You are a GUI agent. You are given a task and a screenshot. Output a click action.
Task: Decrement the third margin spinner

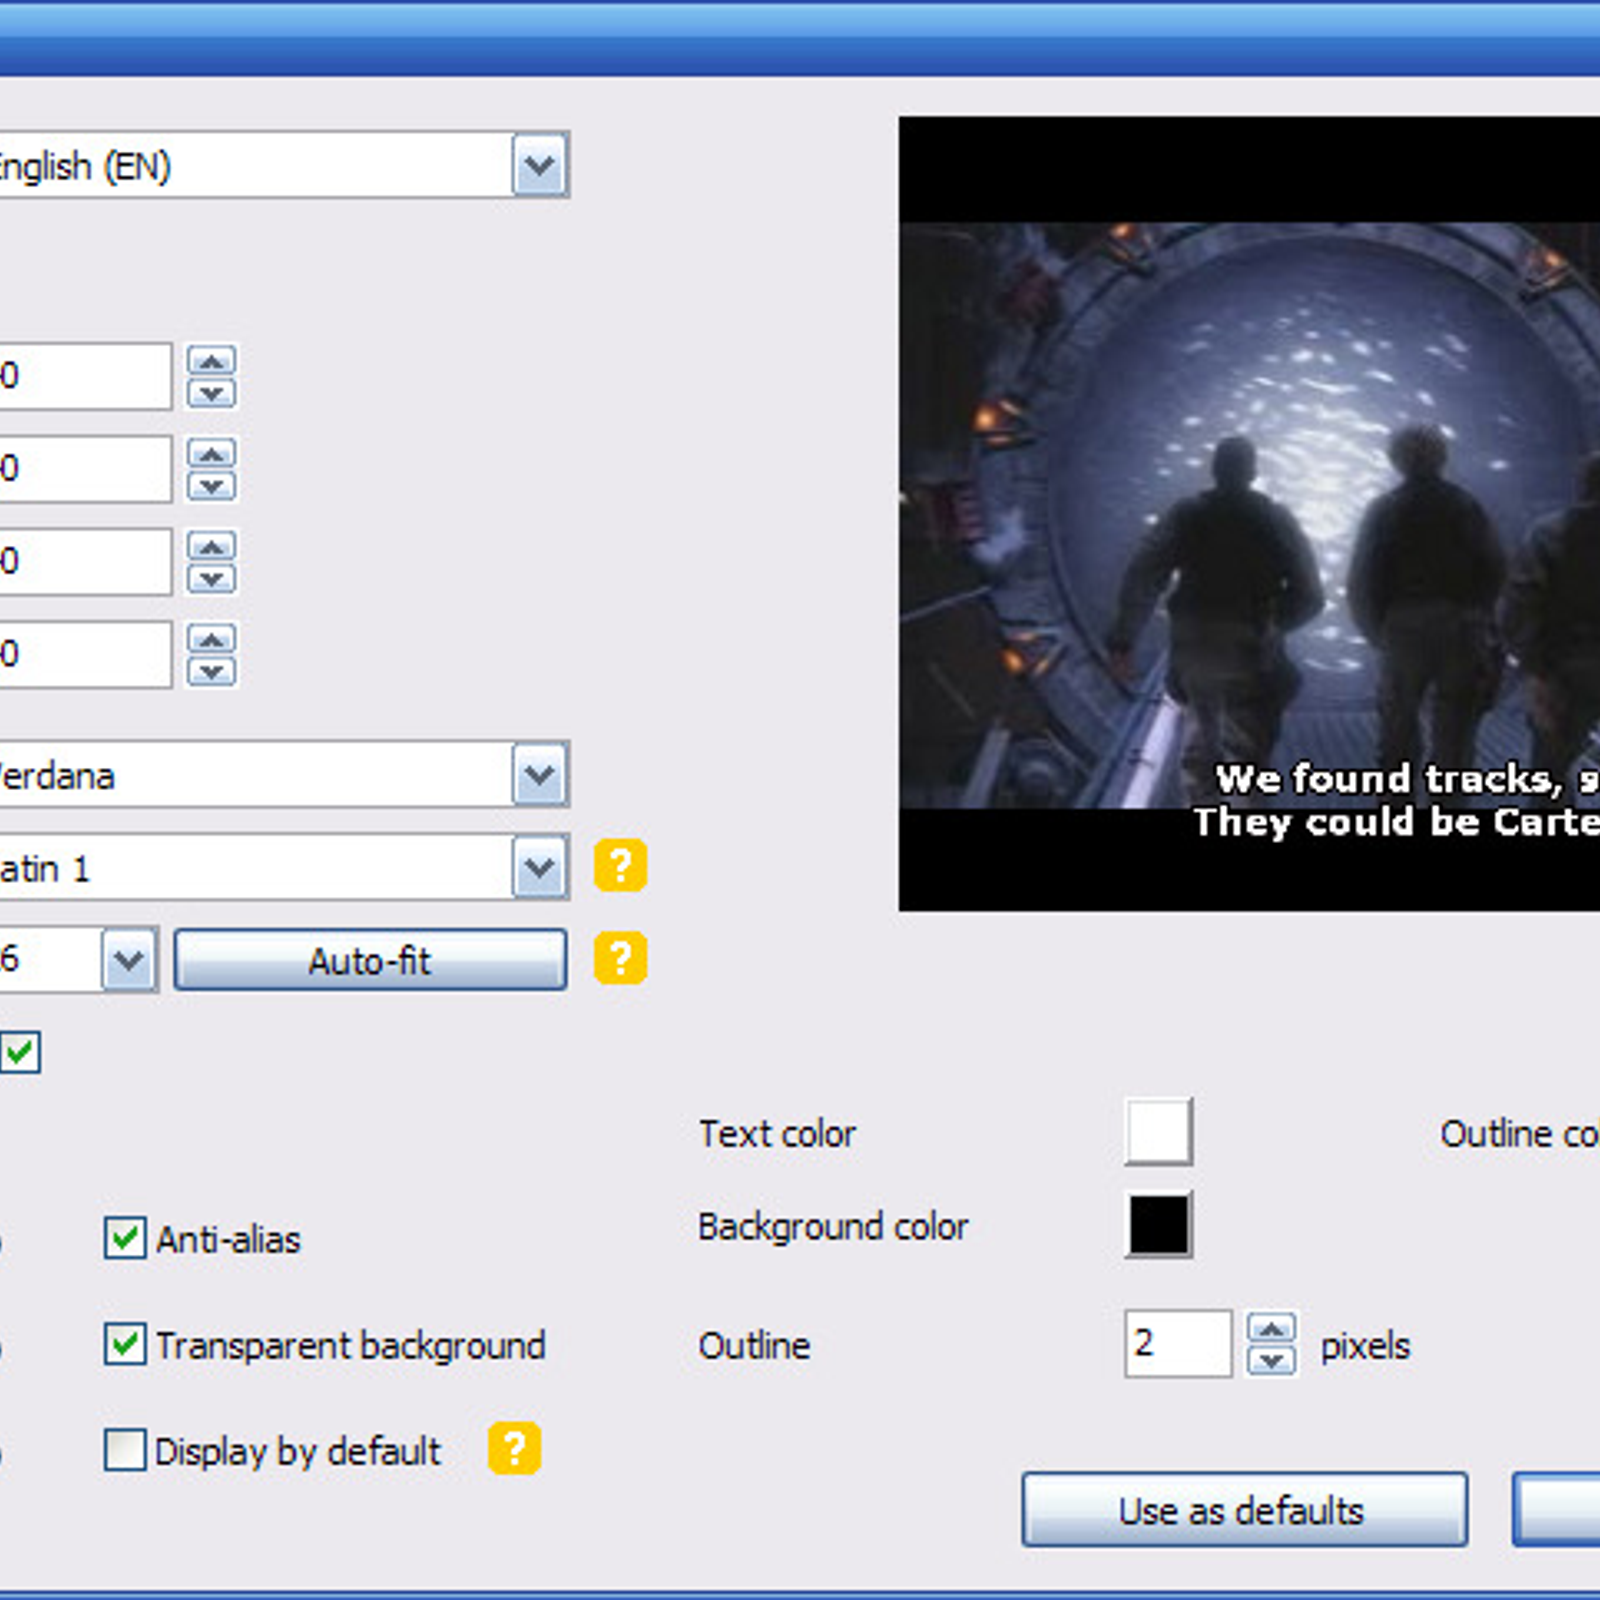211,578
